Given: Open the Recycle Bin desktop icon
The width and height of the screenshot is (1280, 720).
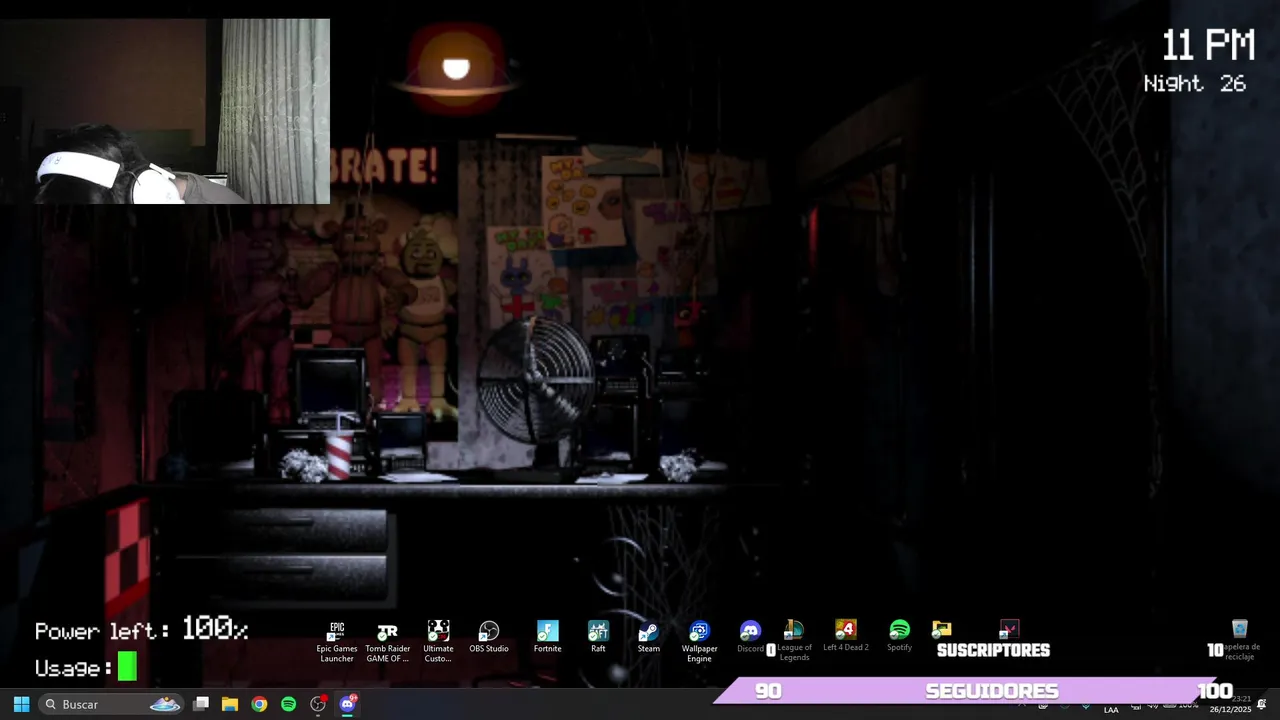Looking at the screenshot, I should tap(1240, 640).
